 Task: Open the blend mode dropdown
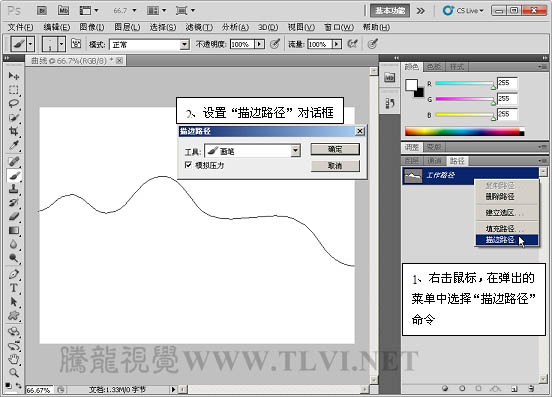[184, 45]
